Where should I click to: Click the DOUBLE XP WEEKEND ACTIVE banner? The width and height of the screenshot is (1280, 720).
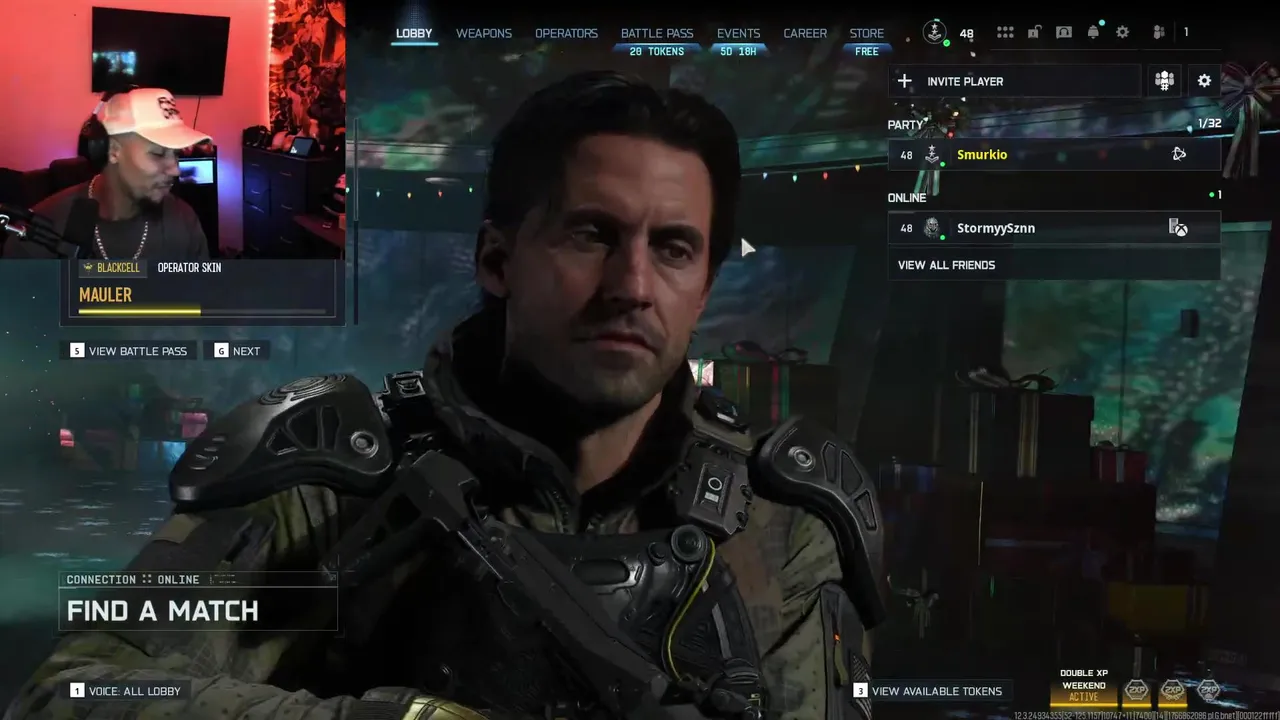(1084, 685)
